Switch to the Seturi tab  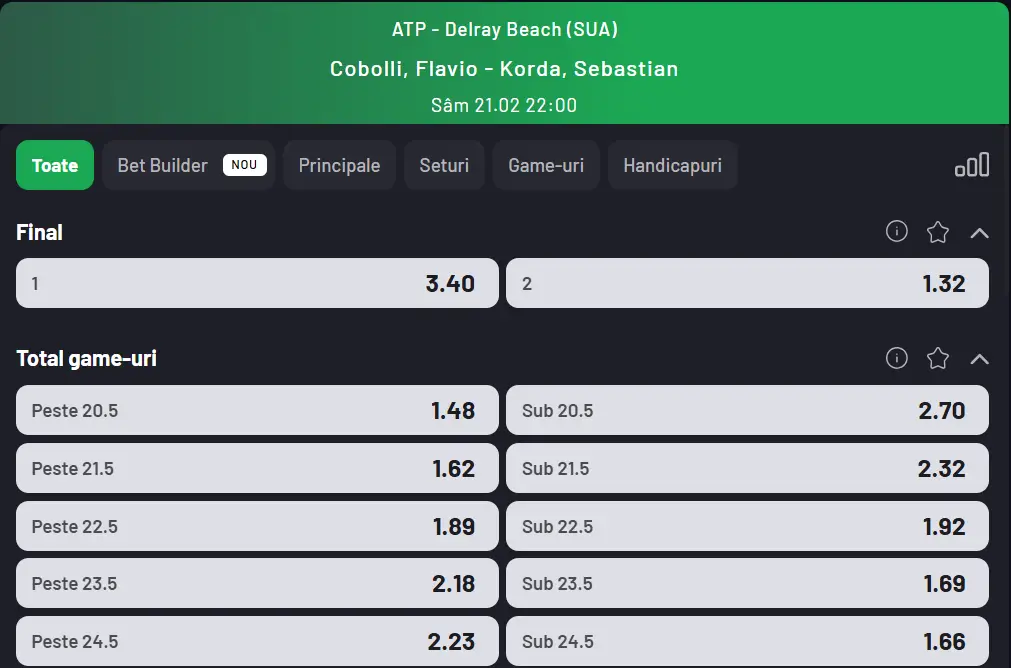pos(444,164)
